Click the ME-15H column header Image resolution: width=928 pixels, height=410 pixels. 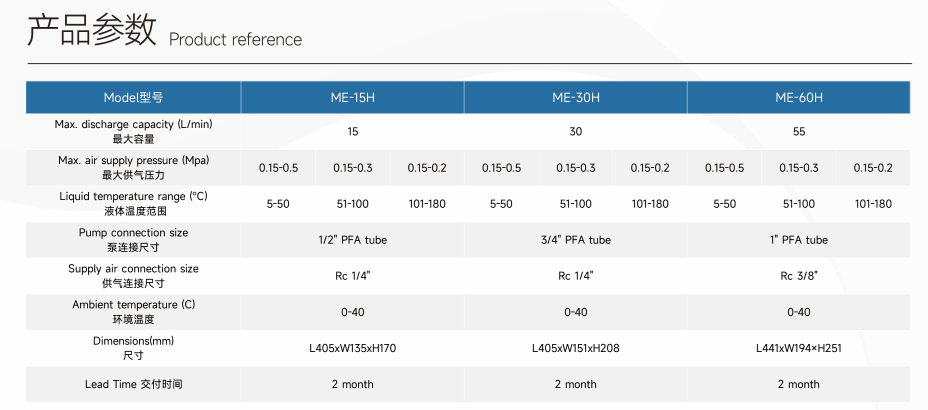pos(352,98)
